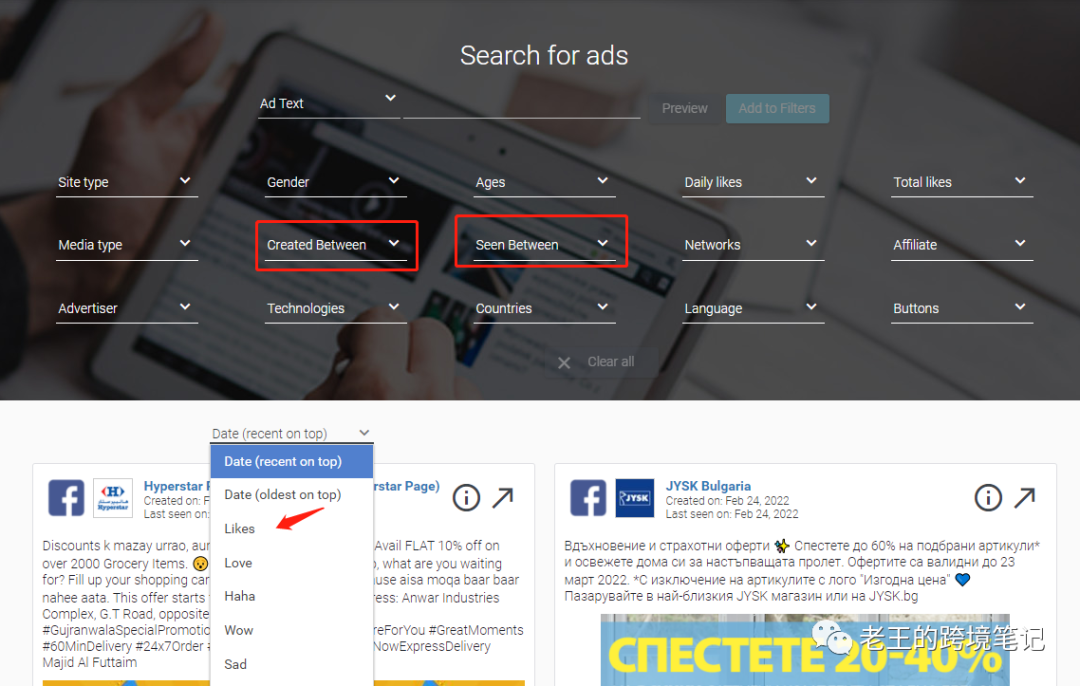The height and width of the screenshot is (686, 1080).
Task: Open the Countries filter dropdown
Action: coord(544,308)
